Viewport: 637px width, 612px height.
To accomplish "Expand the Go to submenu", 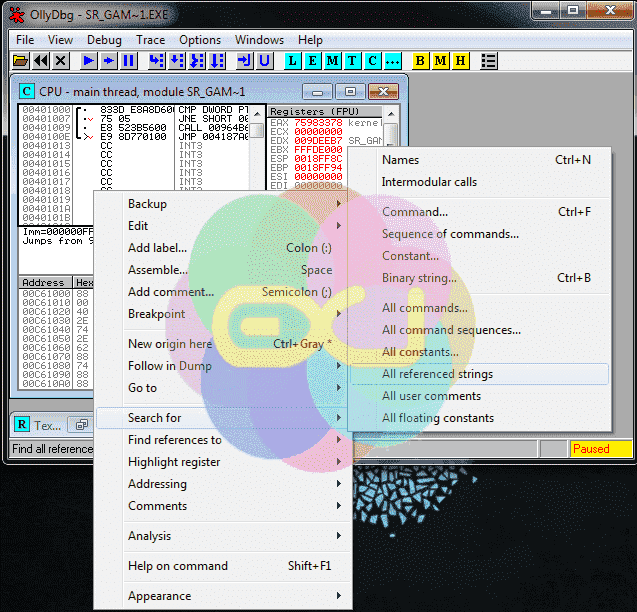I will 223,388.
